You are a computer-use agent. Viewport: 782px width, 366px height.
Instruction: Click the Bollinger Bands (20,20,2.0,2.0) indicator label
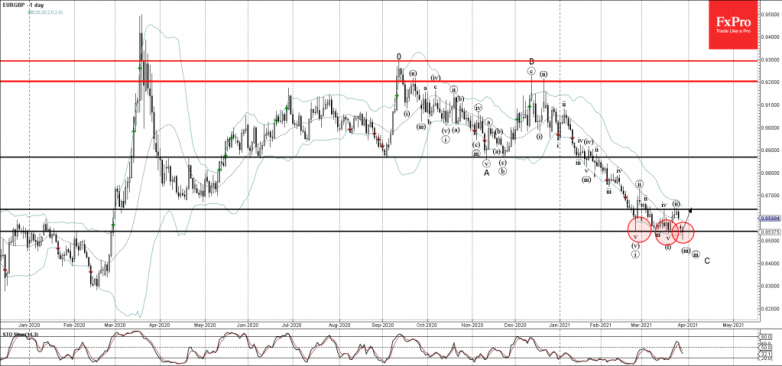point(45,11)
